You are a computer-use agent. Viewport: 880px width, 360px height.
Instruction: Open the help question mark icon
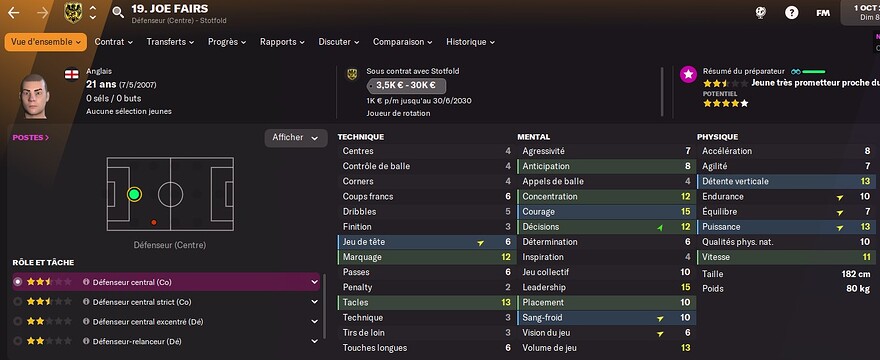point(791,12)
